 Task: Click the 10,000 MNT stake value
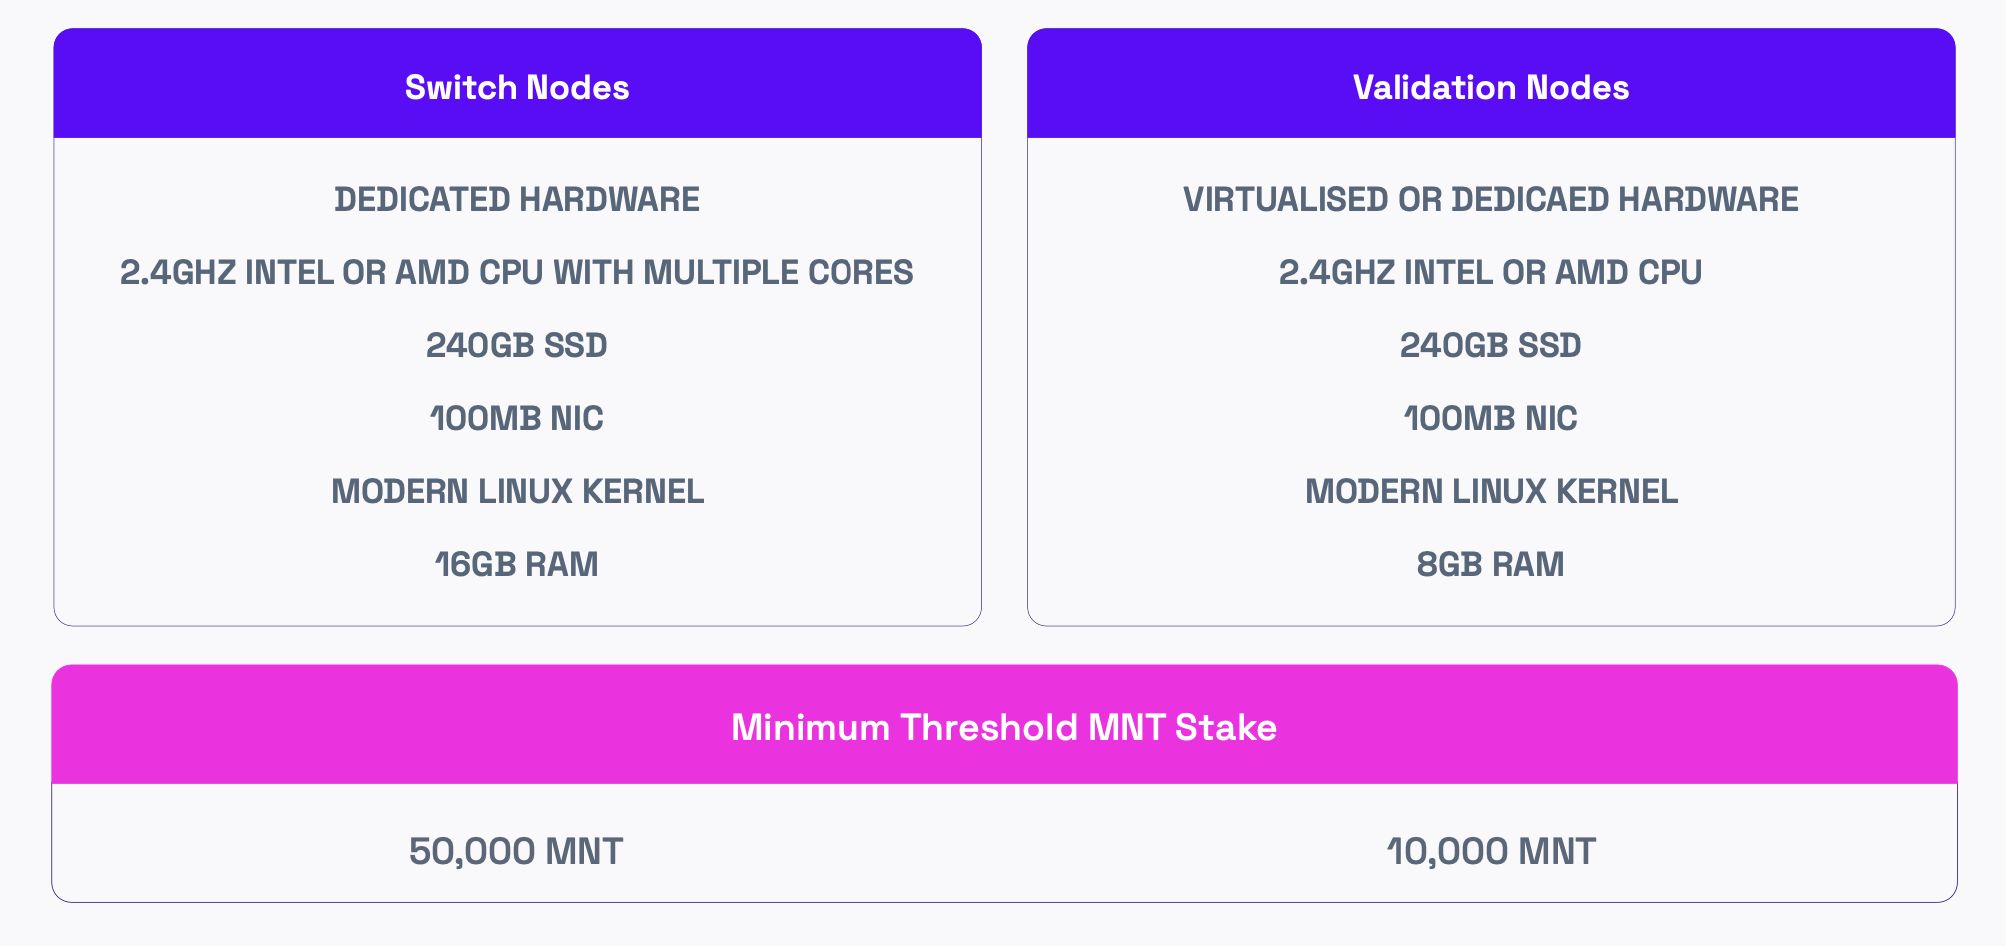(x=1490, y=852)
